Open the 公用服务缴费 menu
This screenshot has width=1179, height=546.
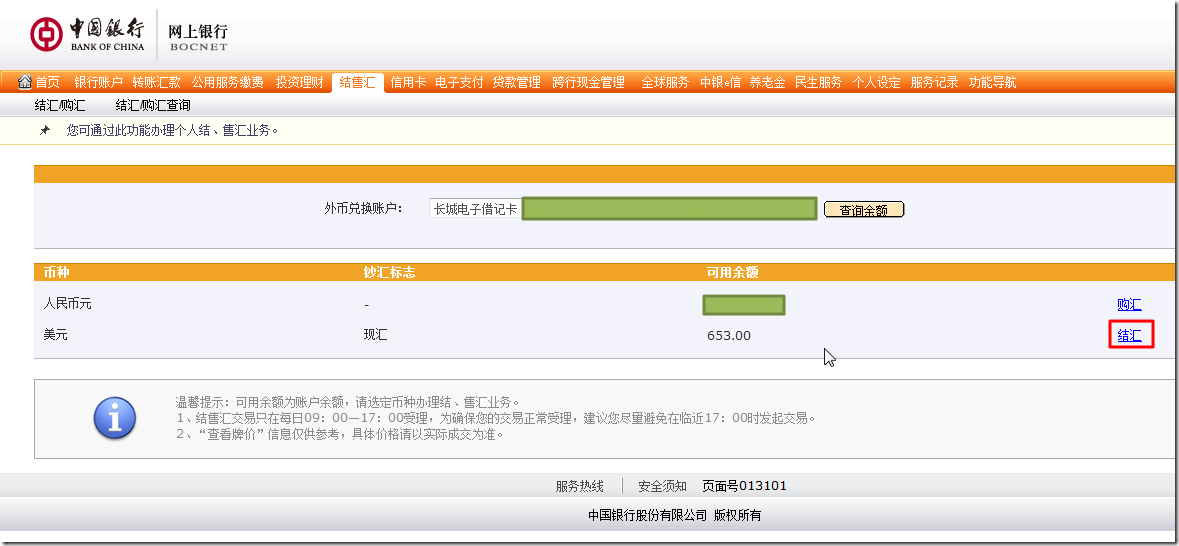click(x=228, y=83)
